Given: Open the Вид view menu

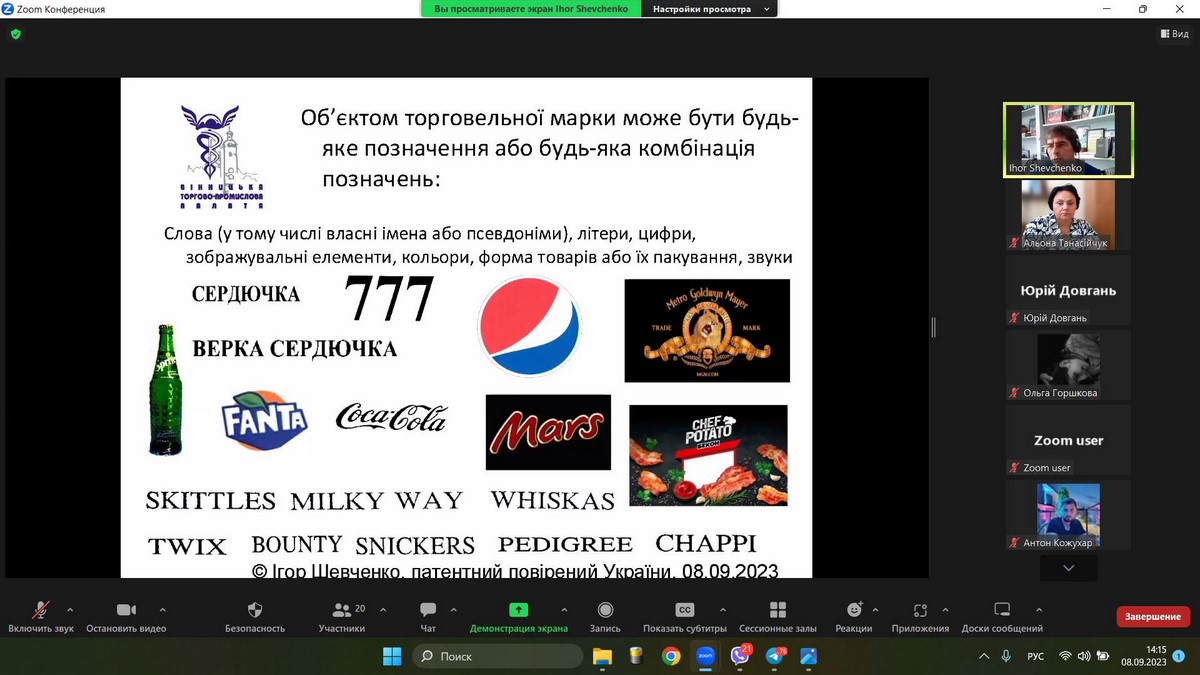Looking at the screenshot, I should (1174, 34).
